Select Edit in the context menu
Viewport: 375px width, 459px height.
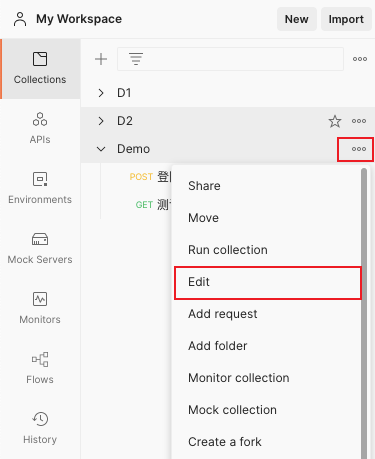click(267, 282)
